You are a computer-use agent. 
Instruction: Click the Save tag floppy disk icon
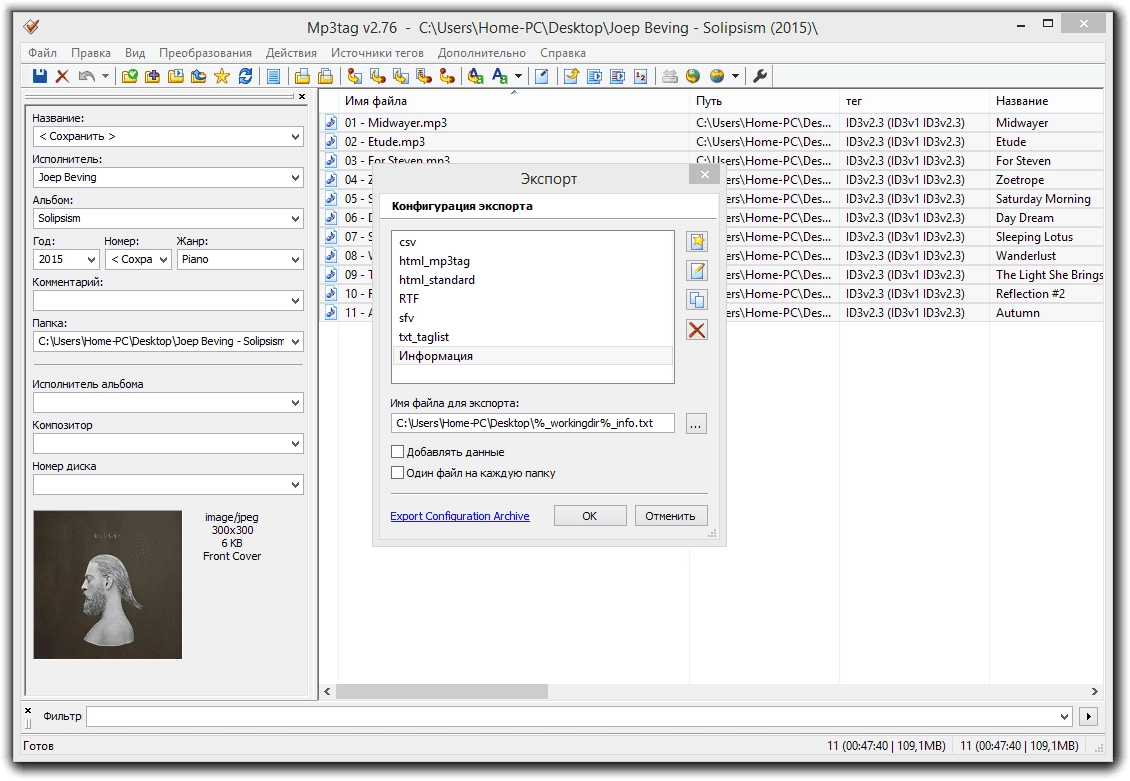40,76
